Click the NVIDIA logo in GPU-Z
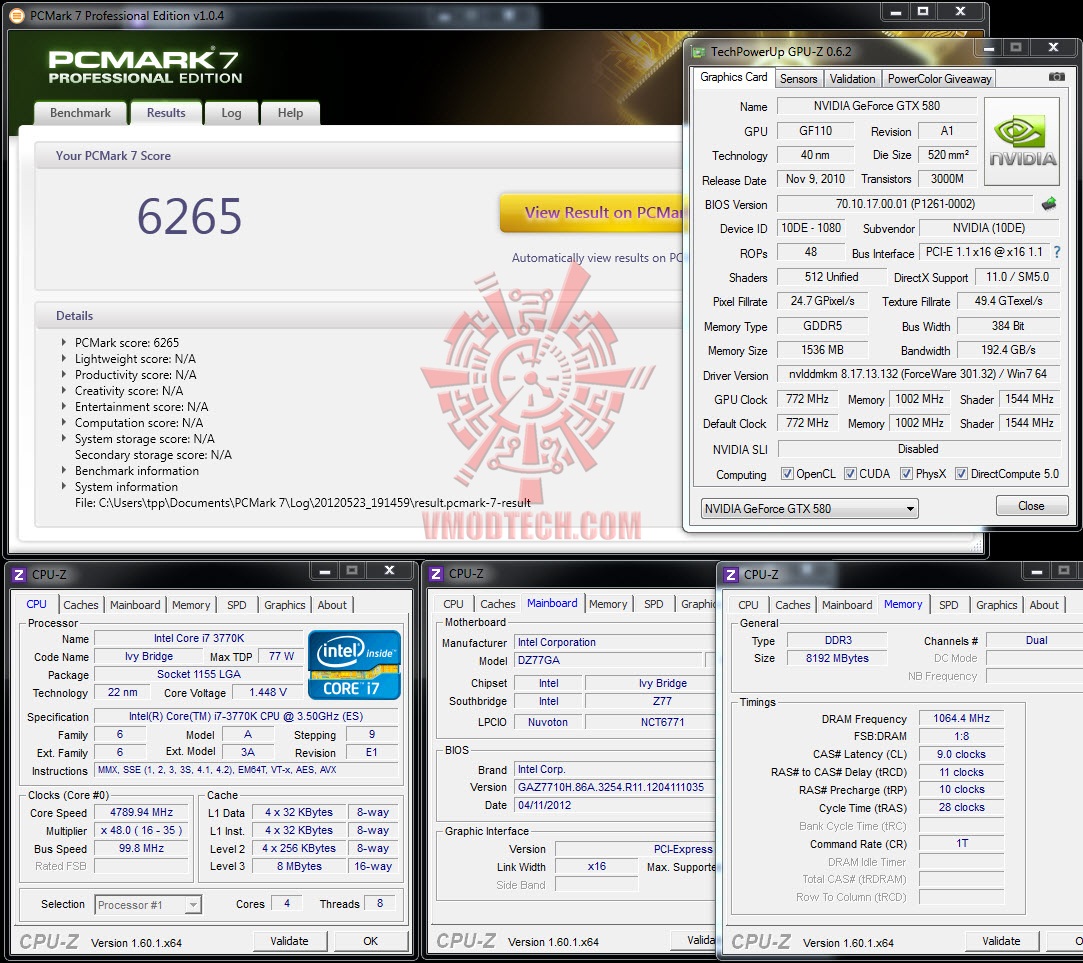 (1022, 142)
